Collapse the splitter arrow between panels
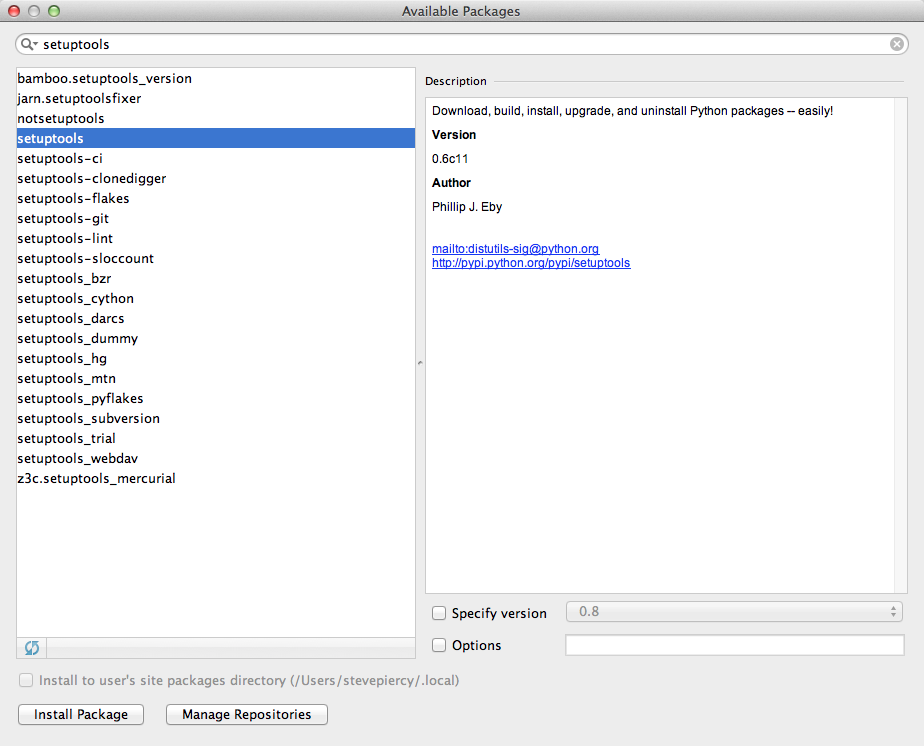 click(420, 363)
